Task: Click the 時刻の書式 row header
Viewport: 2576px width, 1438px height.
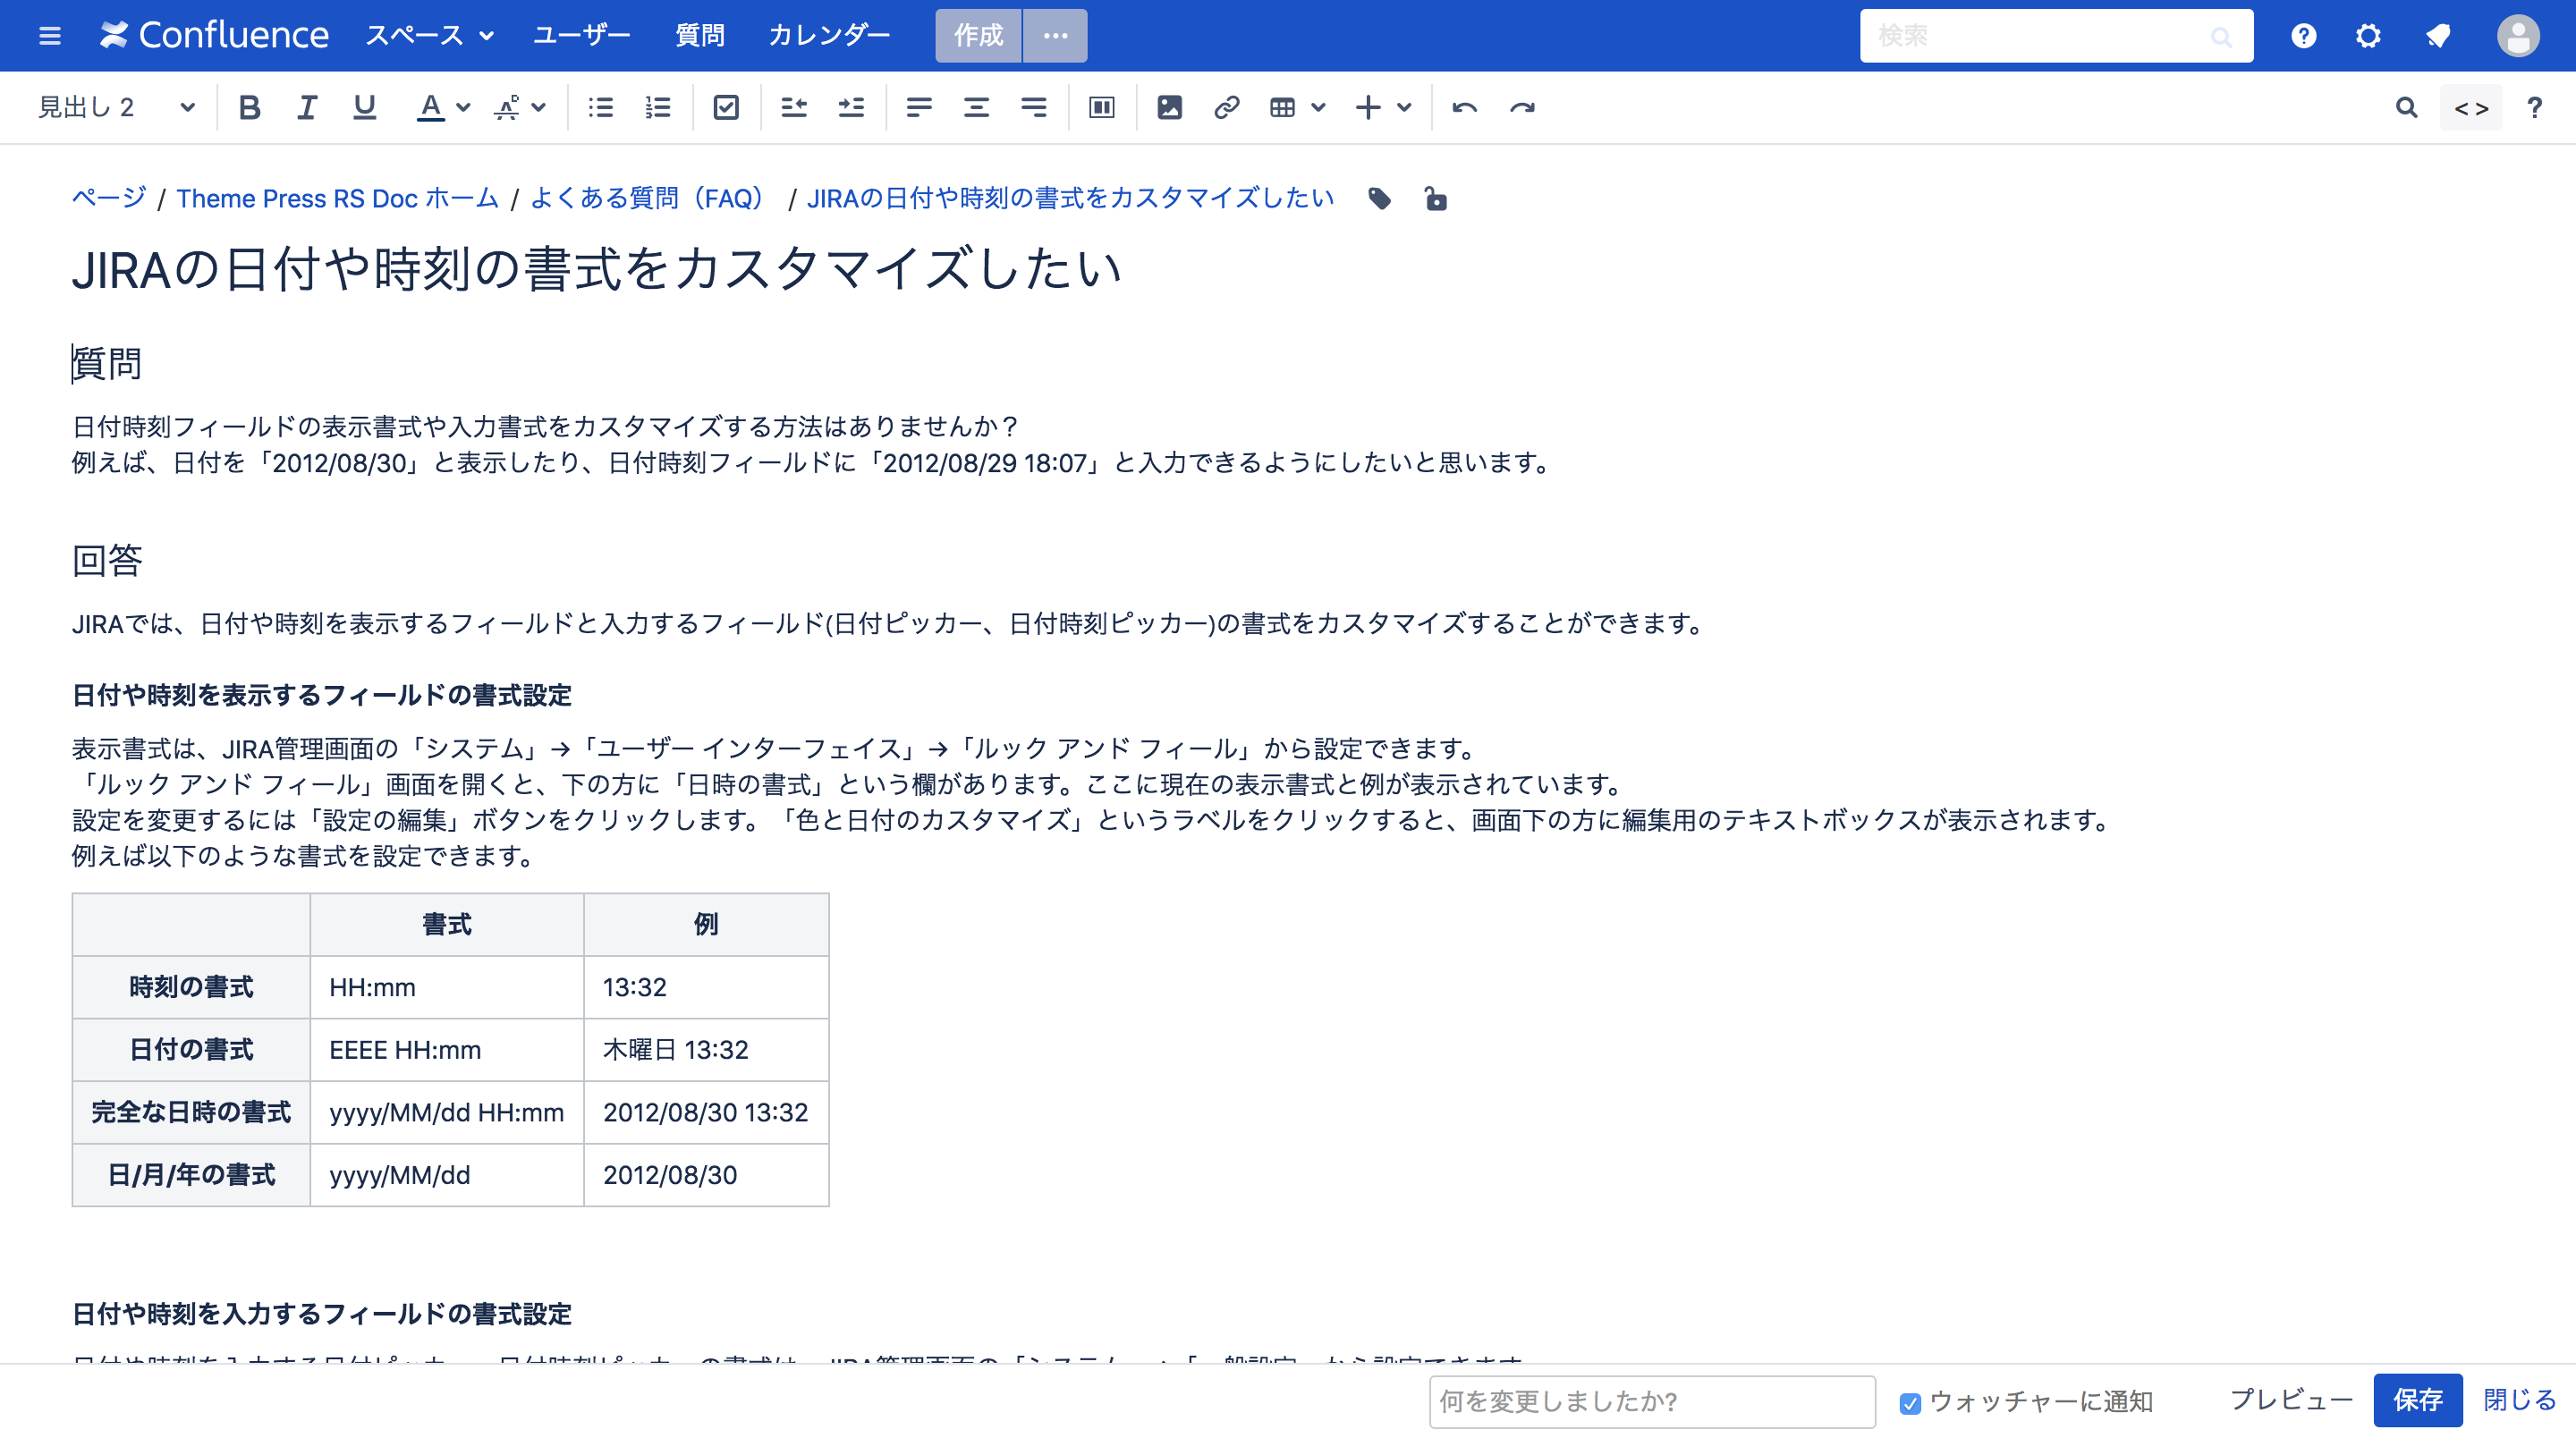Action: coord(191,987)
